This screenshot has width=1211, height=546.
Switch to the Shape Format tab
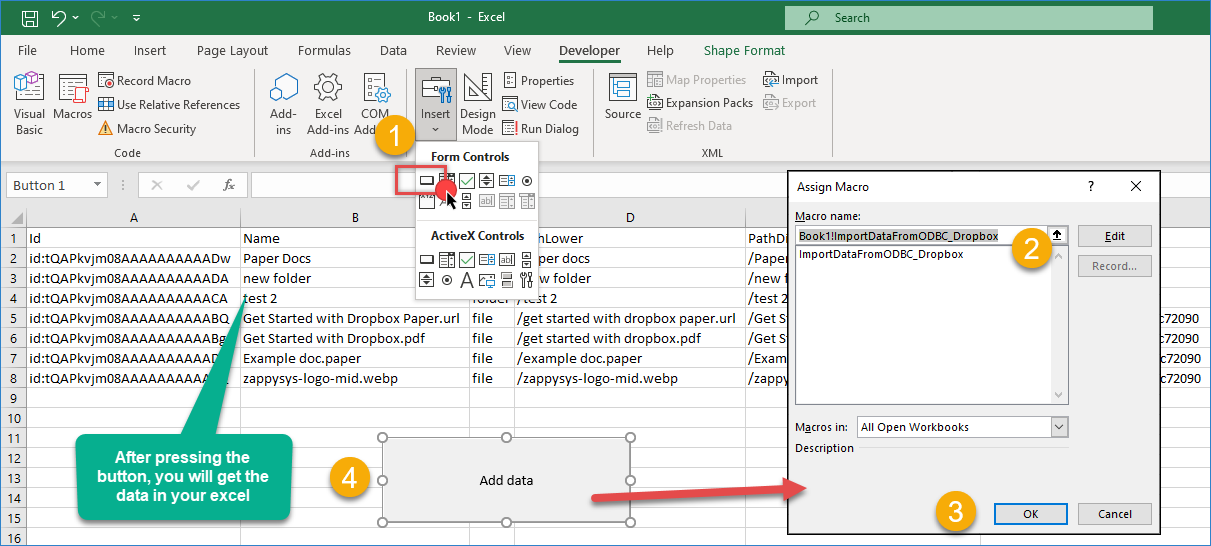pos(744,51)
